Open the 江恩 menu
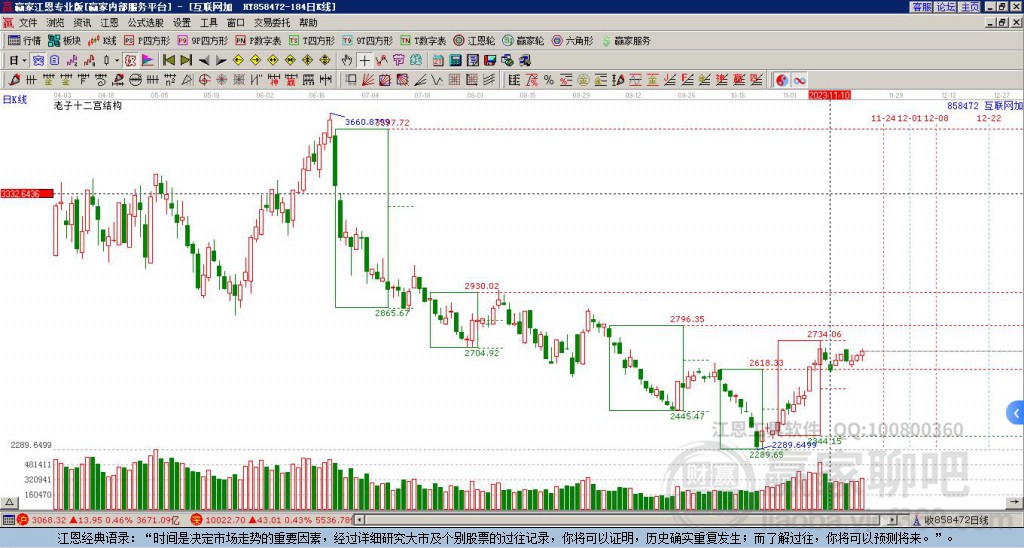The image size is (1024, 548). pyautogui.click(x=109, y=23)
